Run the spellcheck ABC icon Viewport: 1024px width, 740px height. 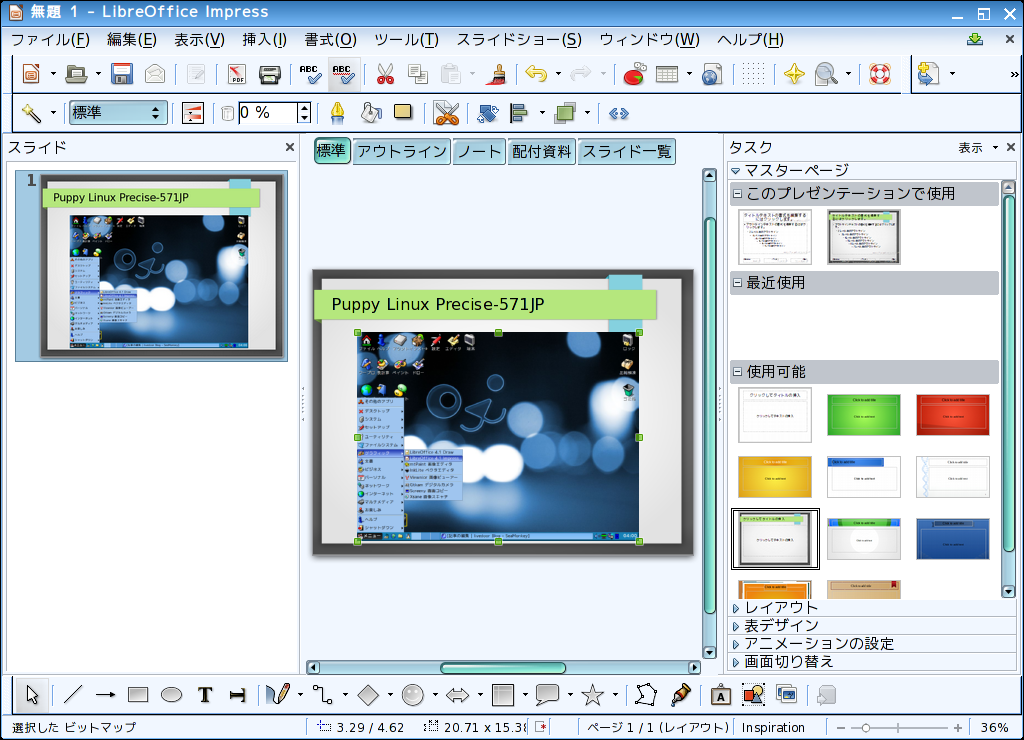[x=310, y=74]
